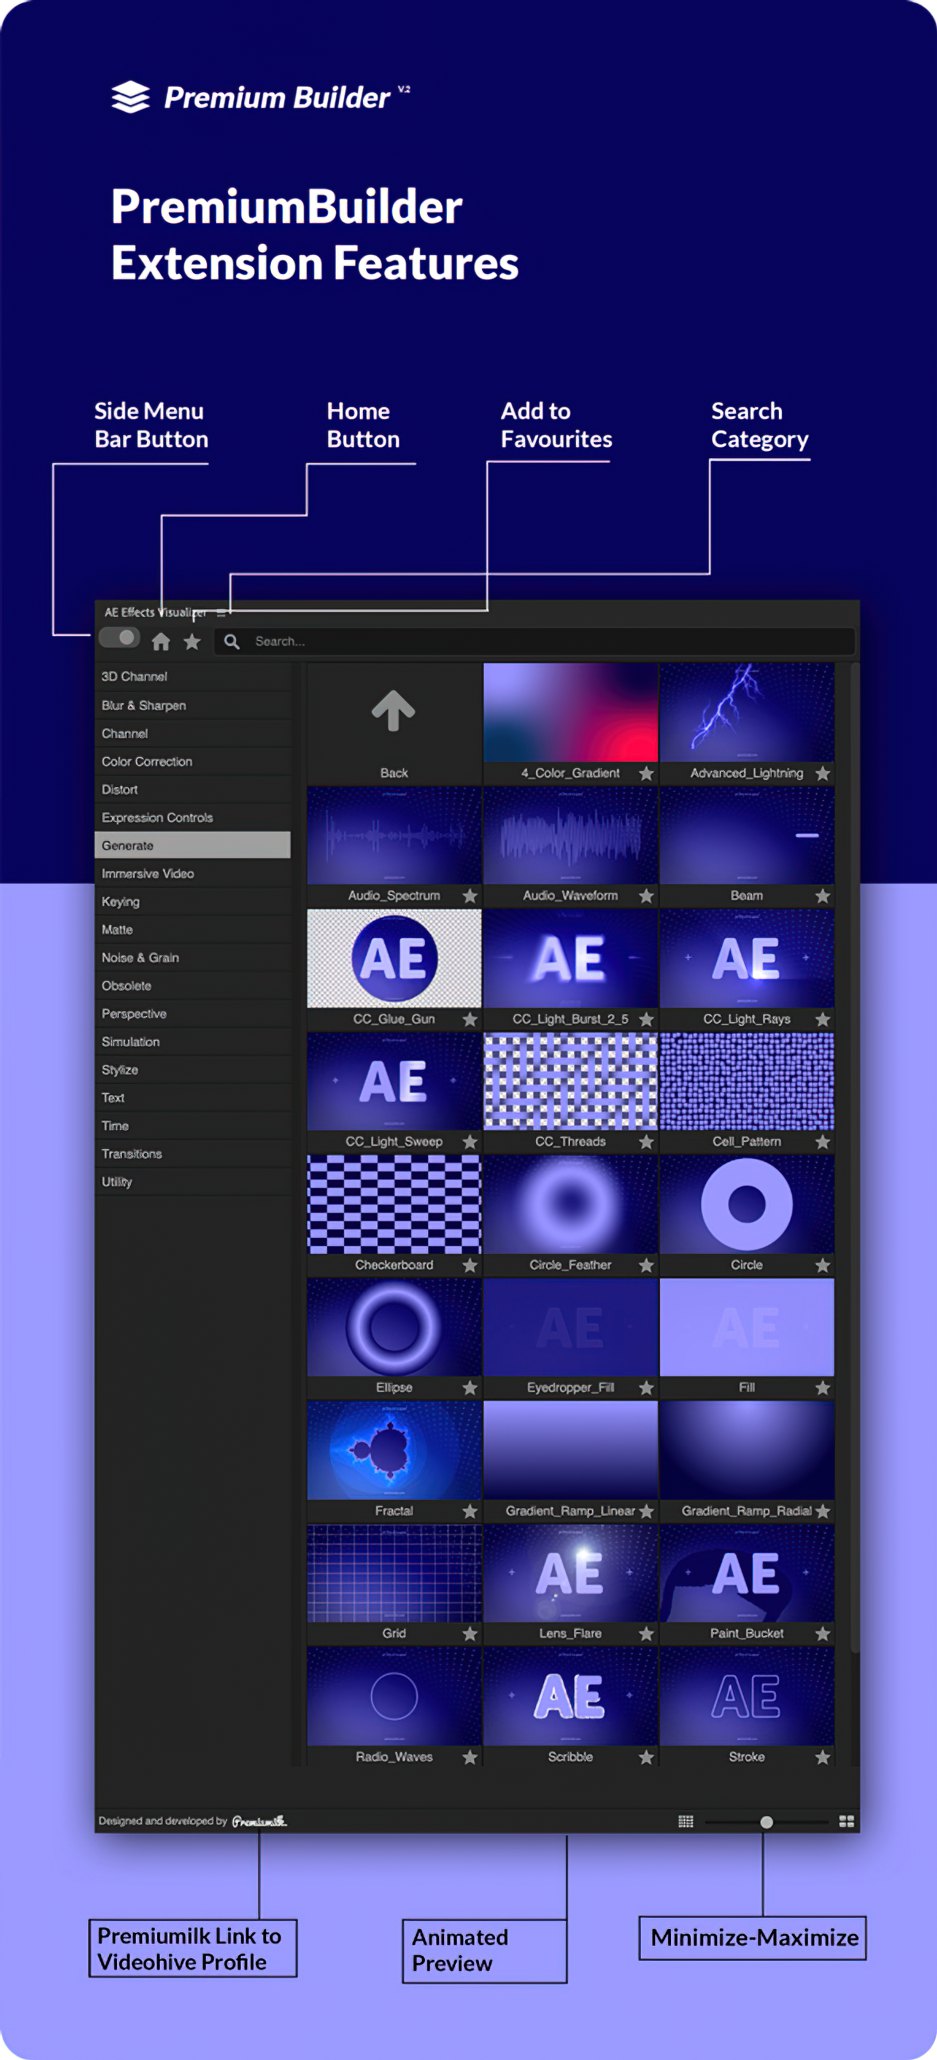The height and width of the screenshot is (2060, 937).
Task: Star the Eyedropper_Fill effect
Action: [x=646, y=1388]
